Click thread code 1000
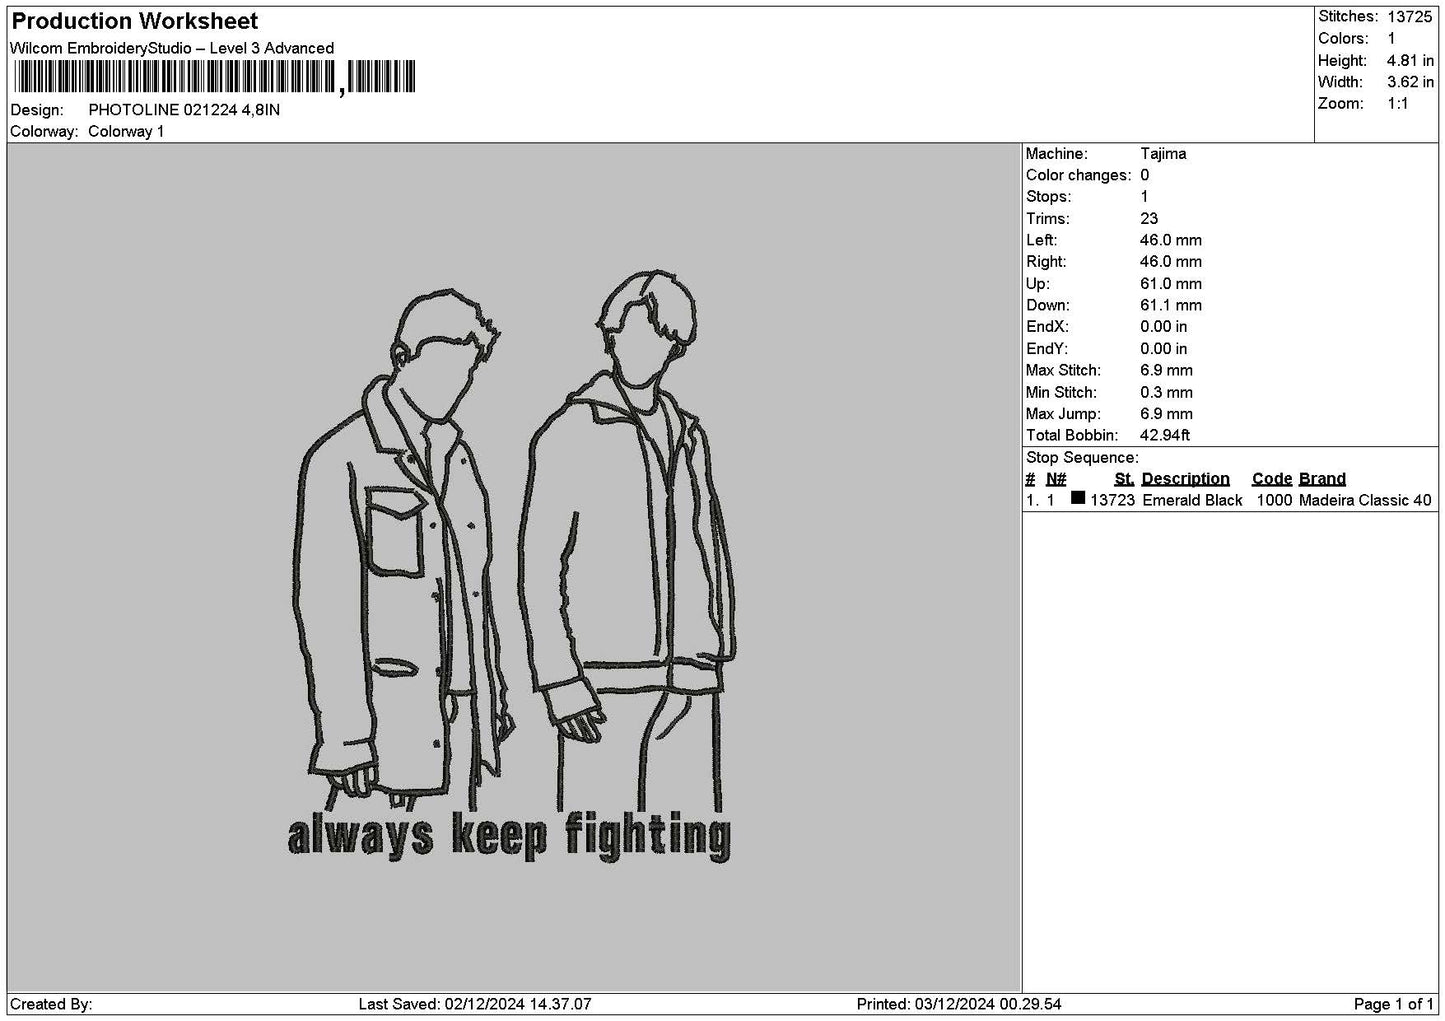This screenshot has width=1445, height=1021. 1274,501
